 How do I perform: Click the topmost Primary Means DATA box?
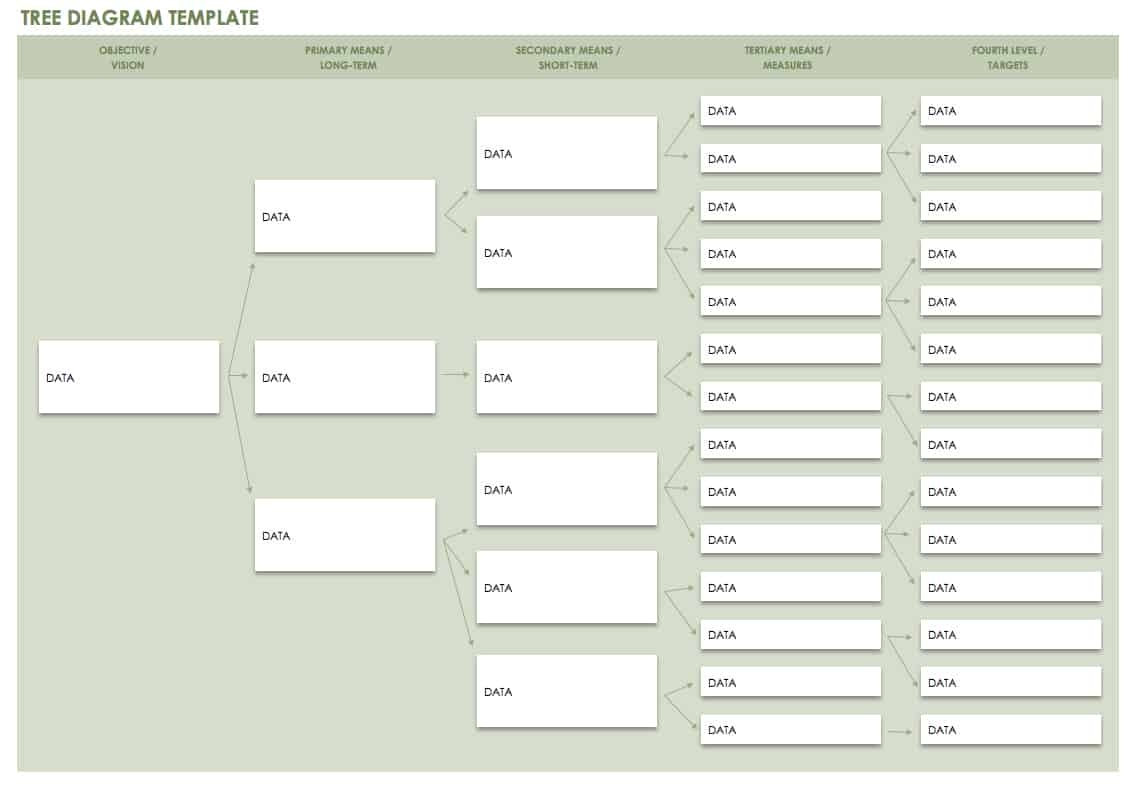point(345,216)
